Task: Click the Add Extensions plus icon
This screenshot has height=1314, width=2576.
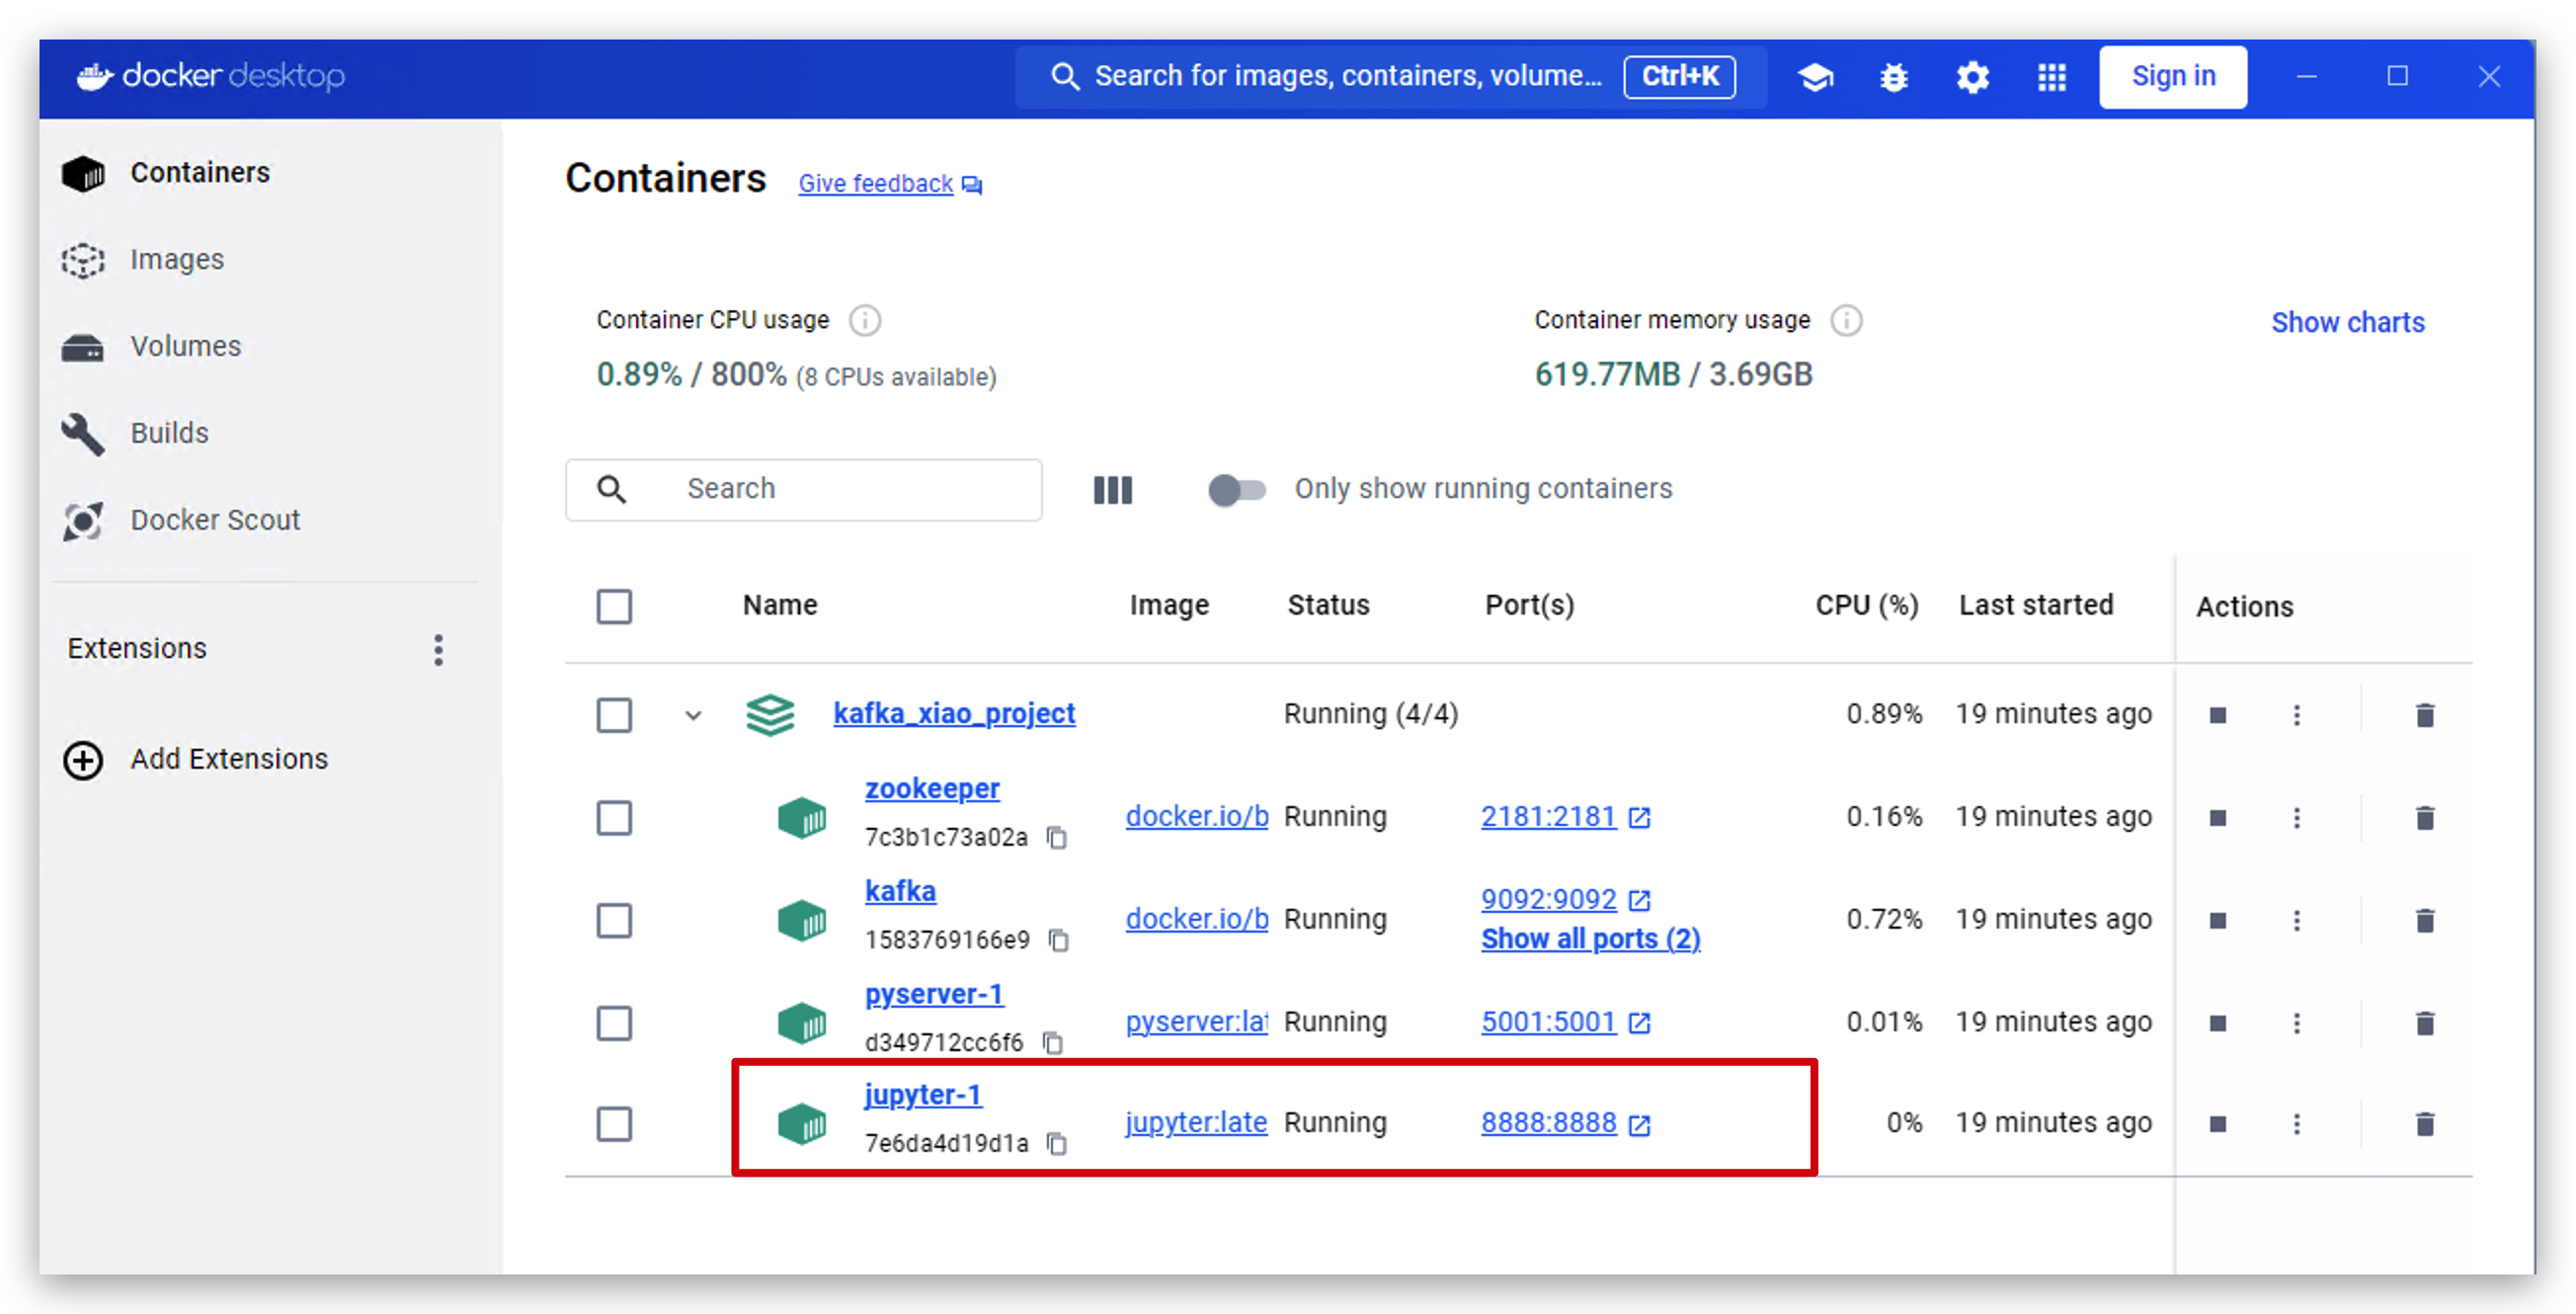Action: [83, 760]
